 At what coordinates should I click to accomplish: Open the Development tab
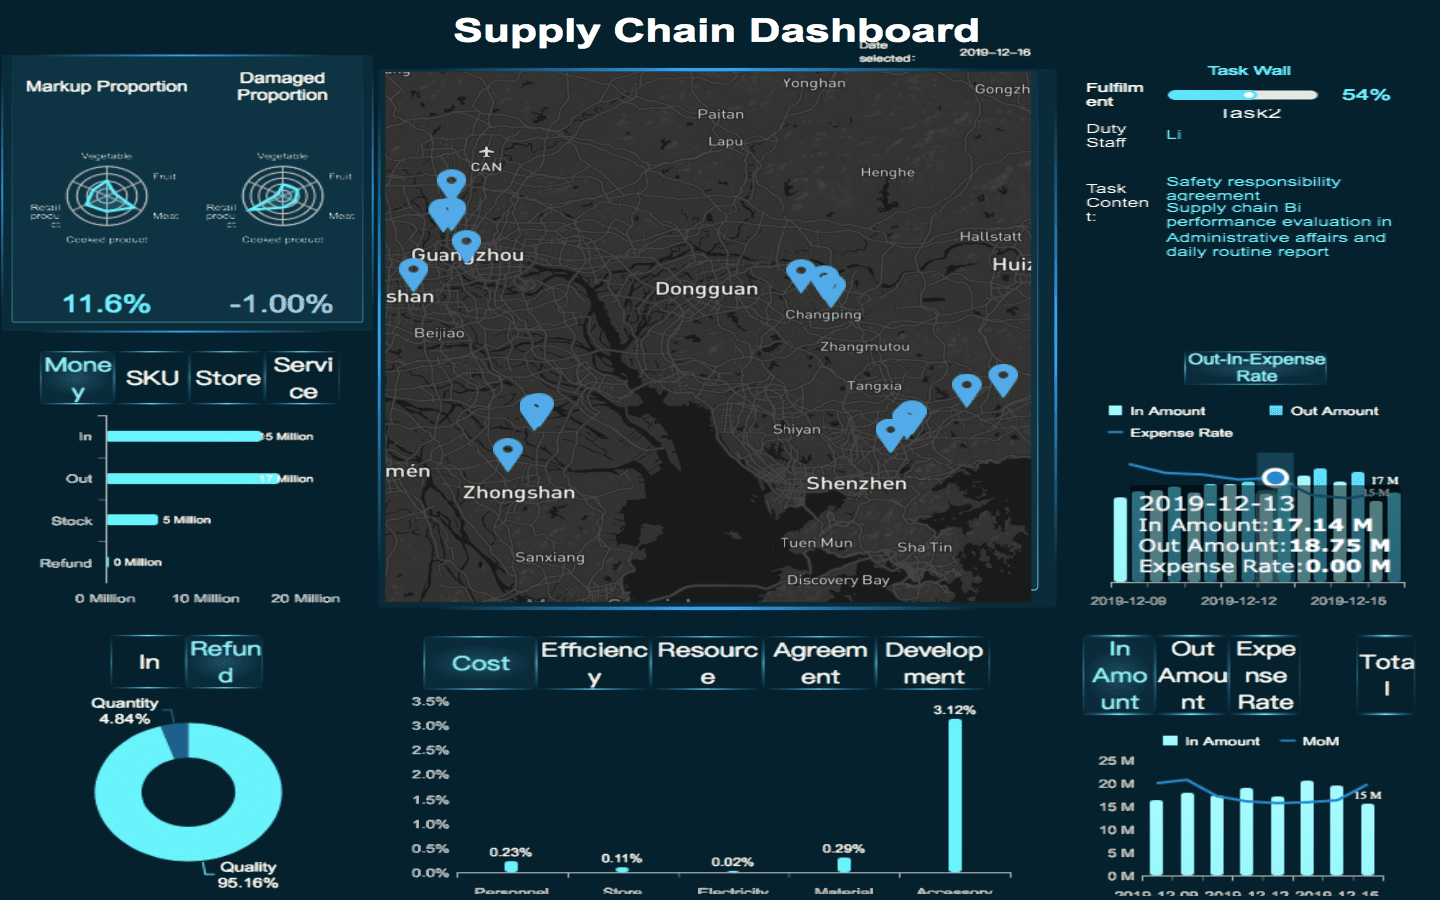pyautogui.click(x=934, y=663)
